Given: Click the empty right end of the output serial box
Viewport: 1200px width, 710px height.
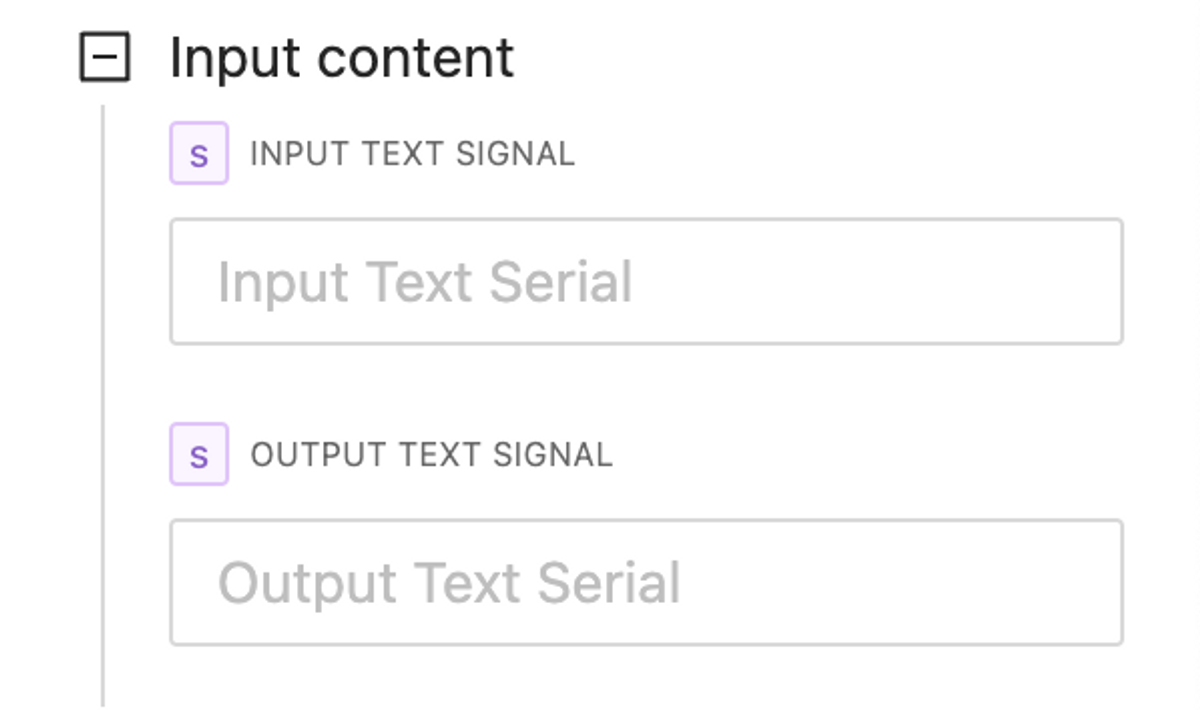Looking at the screenshot, I should coord(1050,582).
